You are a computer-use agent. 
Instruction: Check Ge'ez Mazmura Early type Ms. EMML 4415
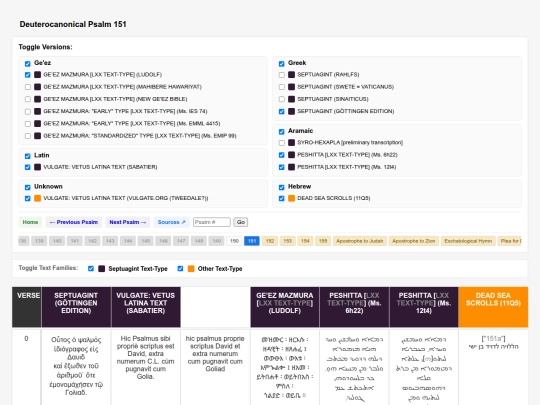click(28, 124)
